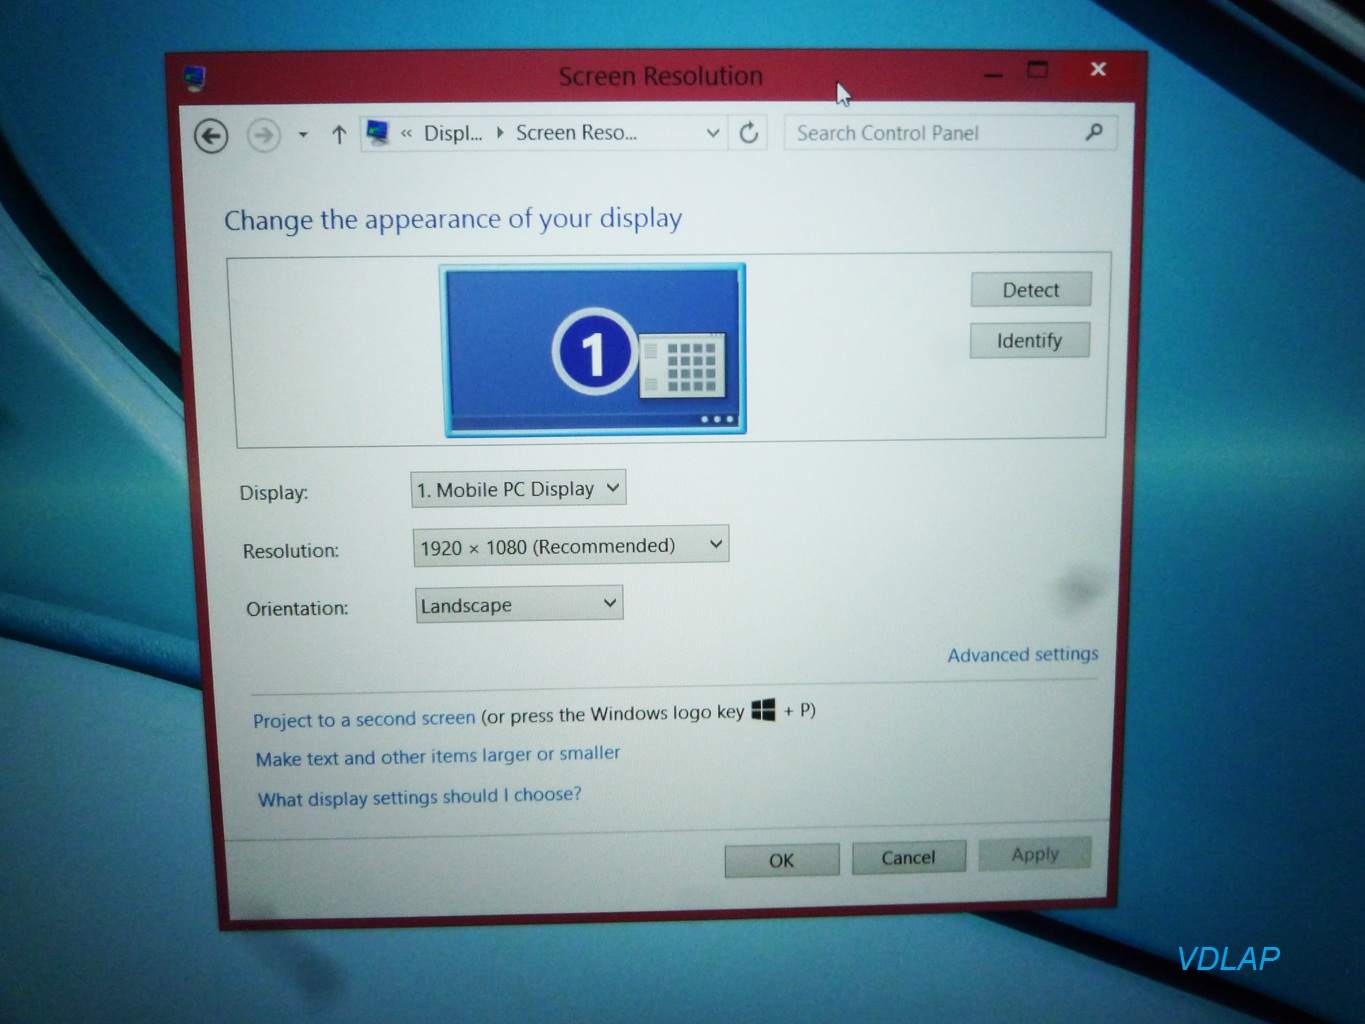Open the recent locations dropdown arrow
1365x1024 pixels.
(303, 134)
